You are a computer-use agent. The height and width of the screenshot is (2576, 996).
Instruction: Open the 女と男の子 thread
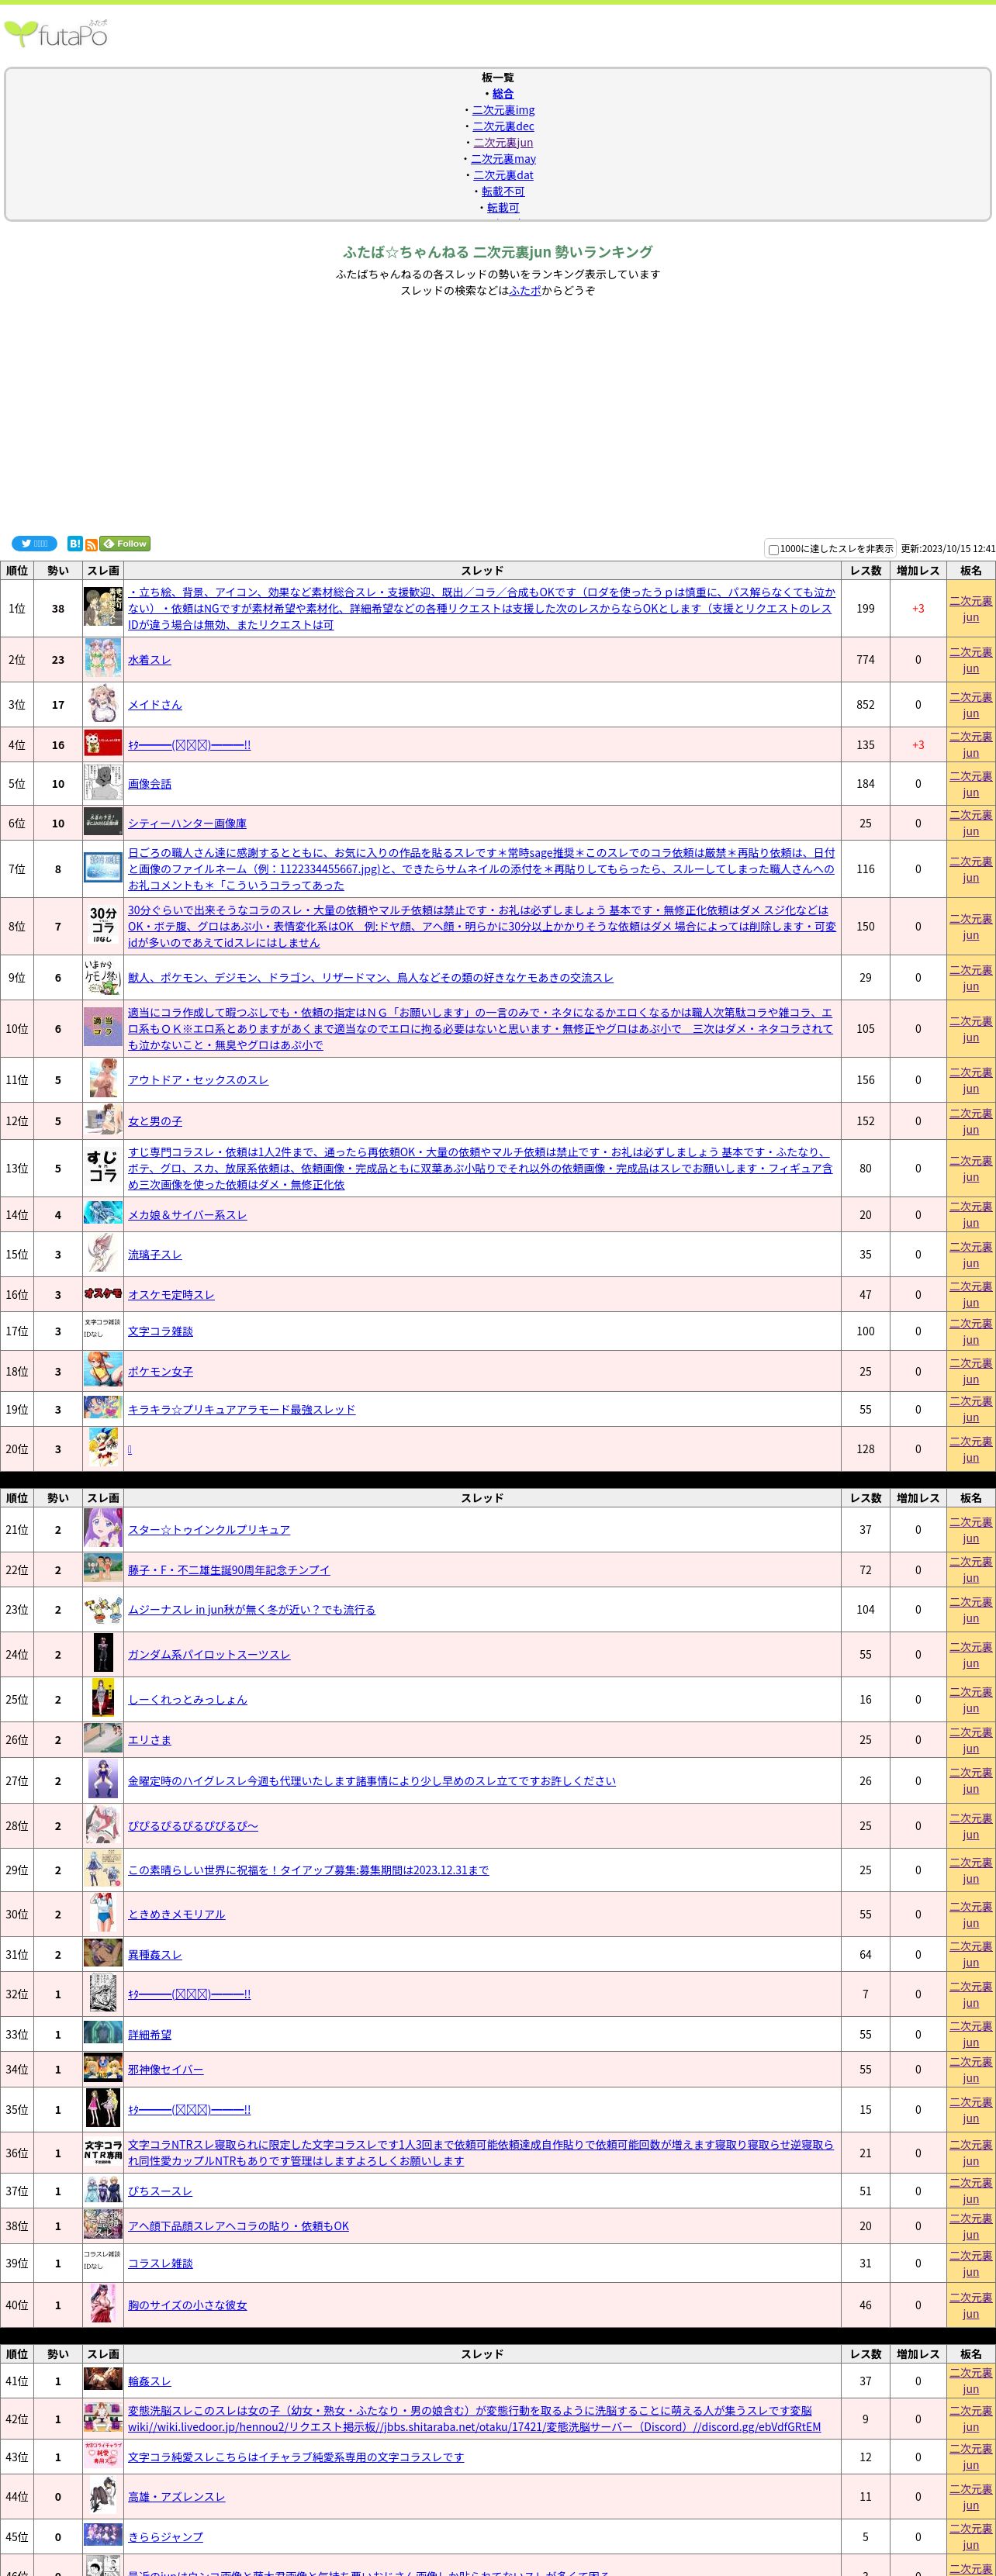pos(155,1122)
